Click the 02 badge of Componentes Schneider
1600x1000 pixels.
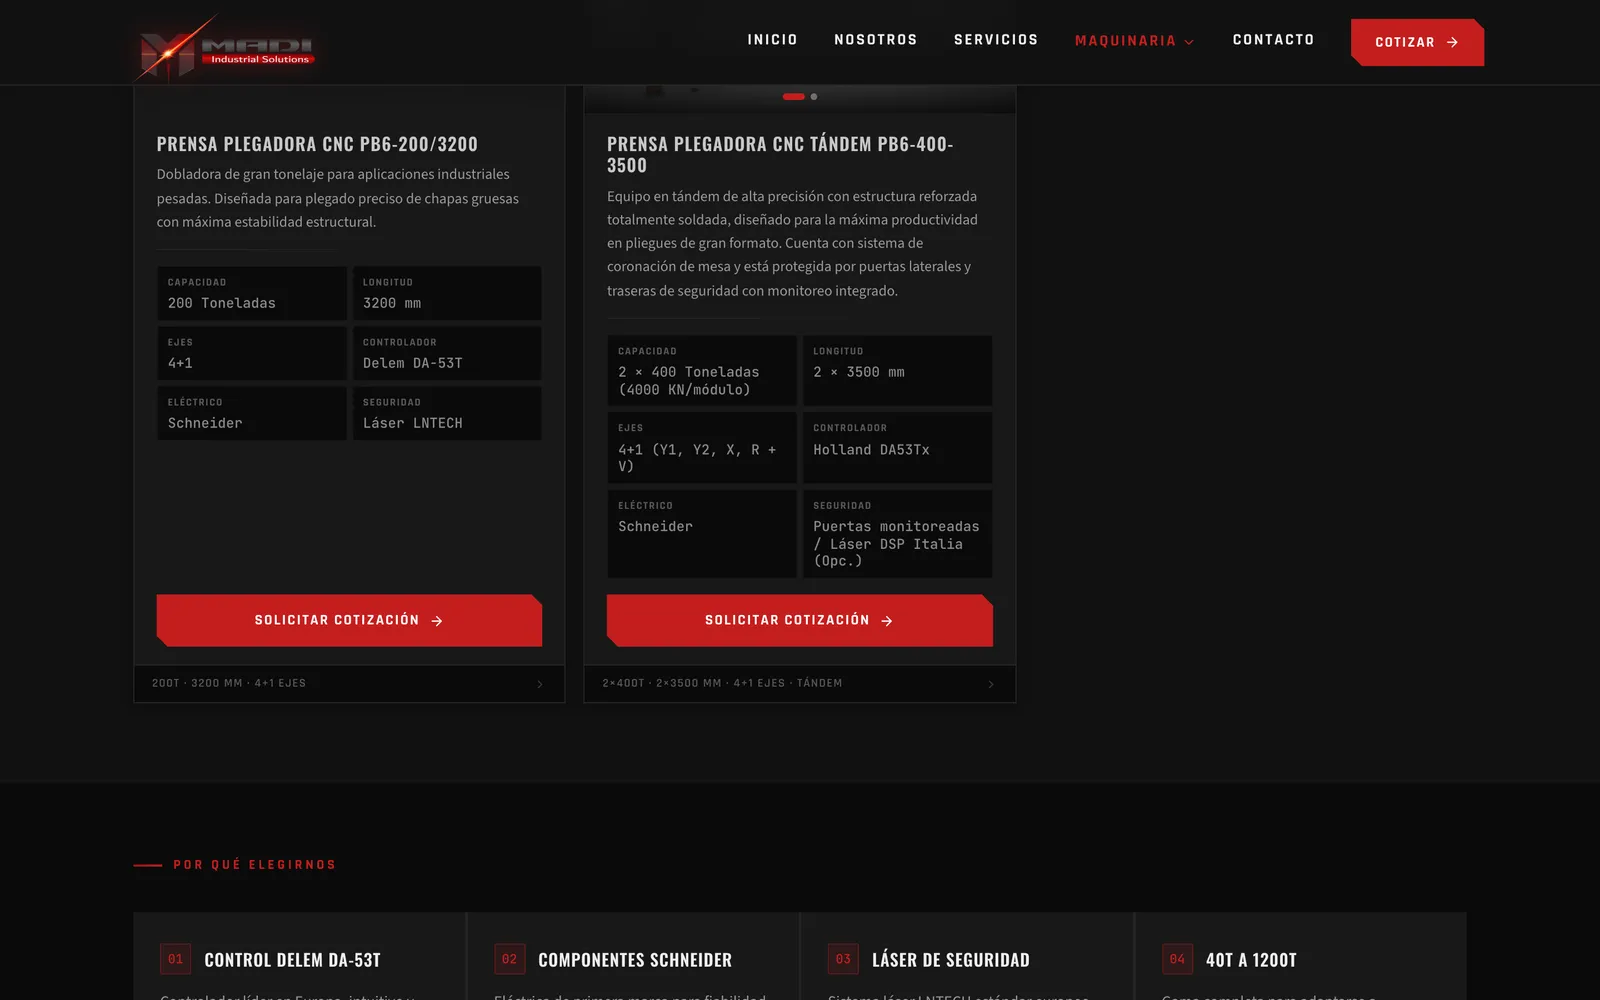tap(509, 959)
